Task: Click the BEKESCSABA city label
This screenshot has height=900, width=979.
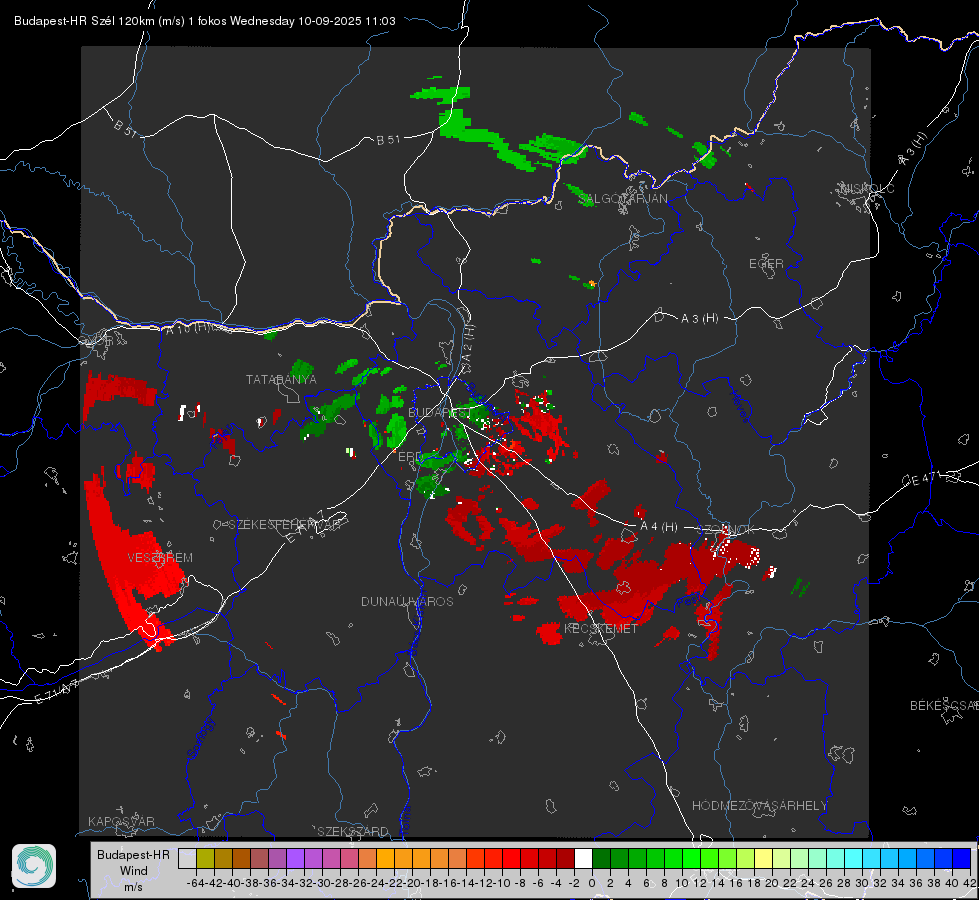Action: (944, 706)
